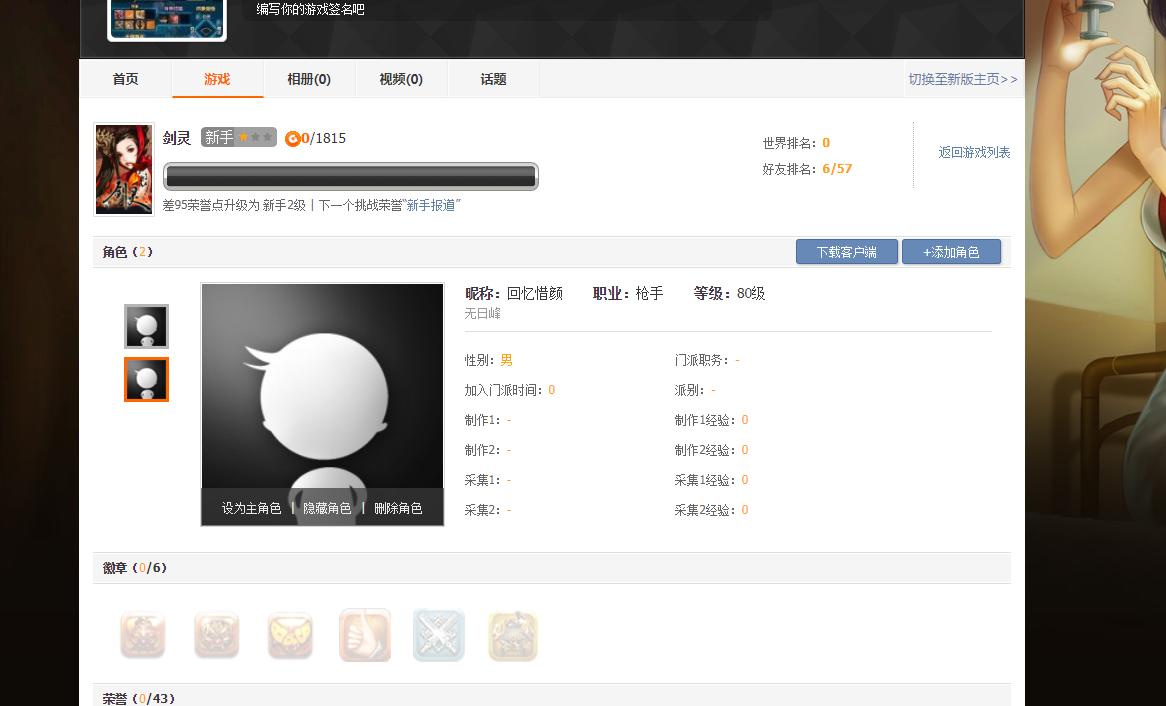The width and height of the screenshot is (1166, 706).
Task: Click the 剑灵 game avatar icon
Action: pos(124,168)
